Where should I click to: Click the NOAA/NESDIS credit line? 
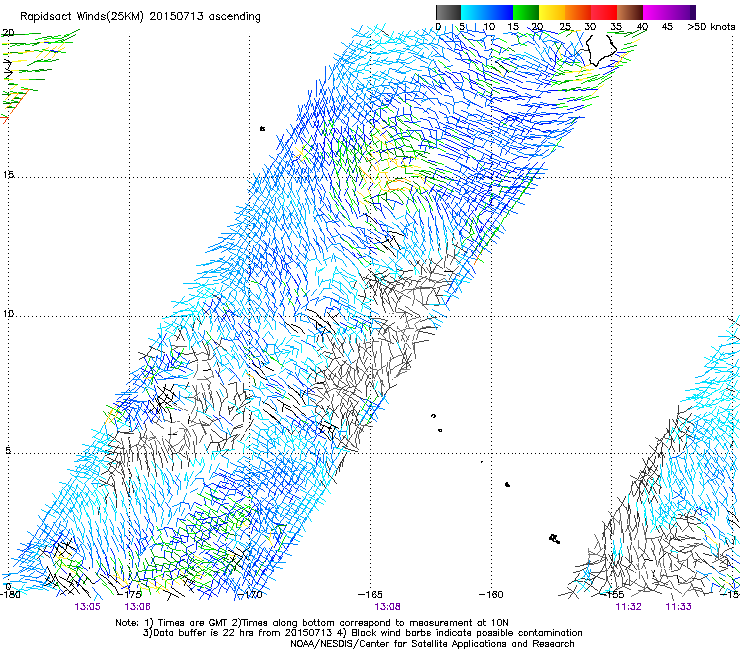pyautogui.click(x=432, y=644)
